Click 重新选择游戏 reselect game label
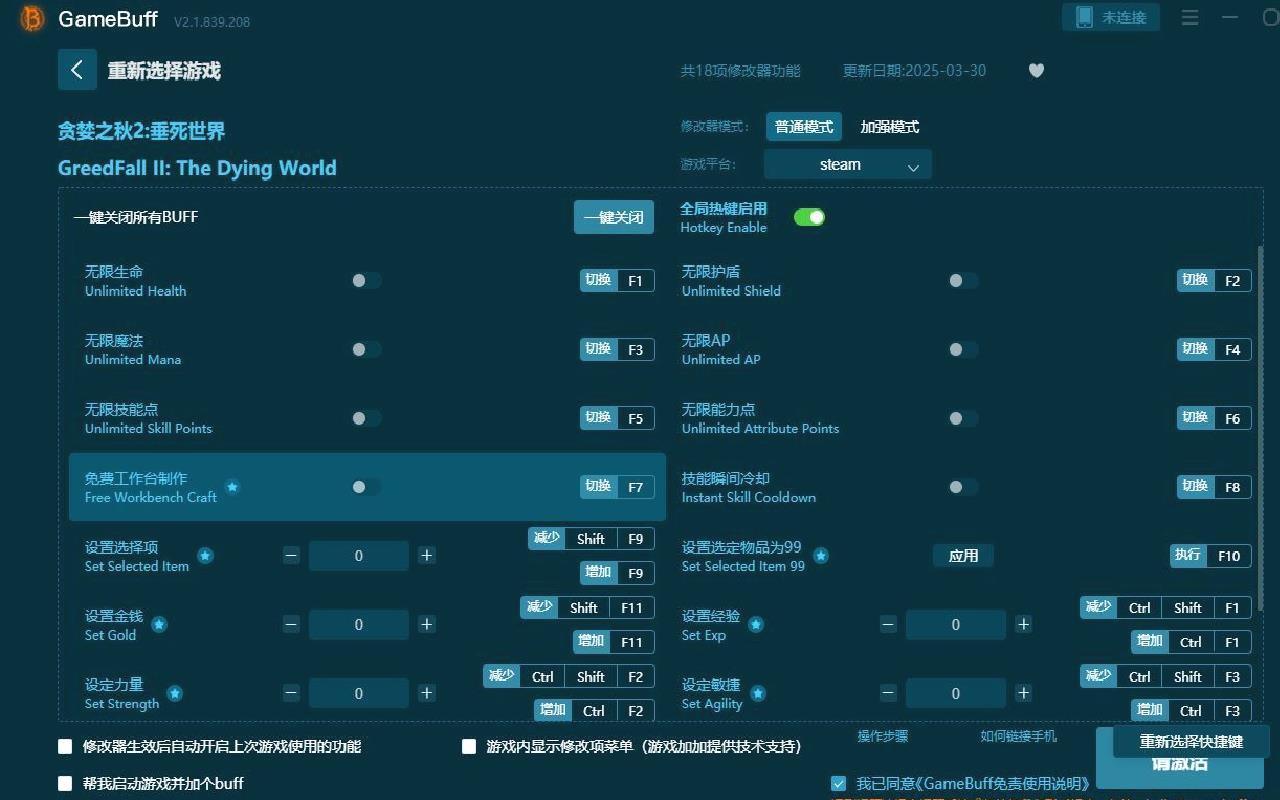The image size is (1280, 800). (x=164, y=71)
